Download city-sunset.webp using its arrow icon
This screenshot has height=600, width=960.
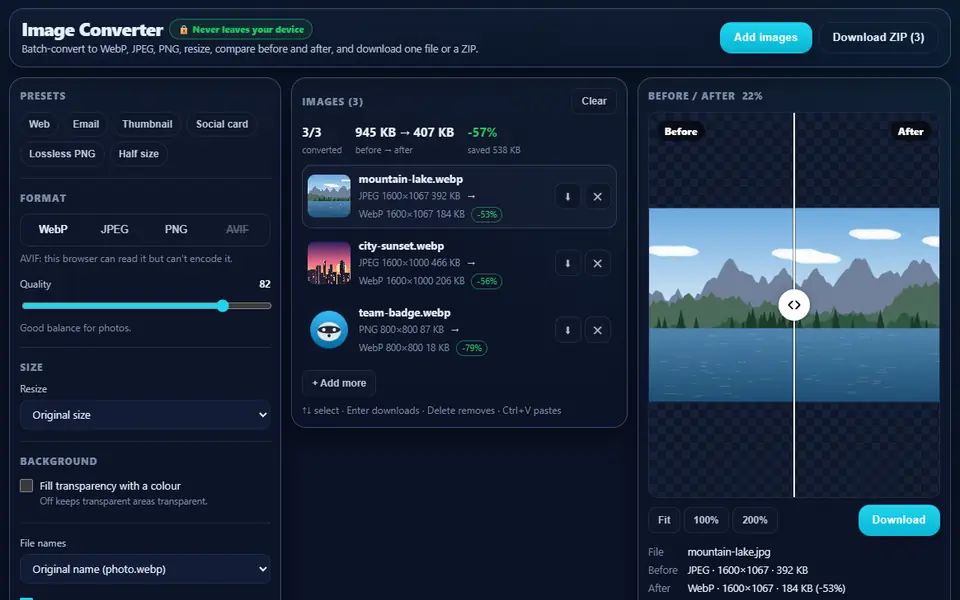click(568, 263)
